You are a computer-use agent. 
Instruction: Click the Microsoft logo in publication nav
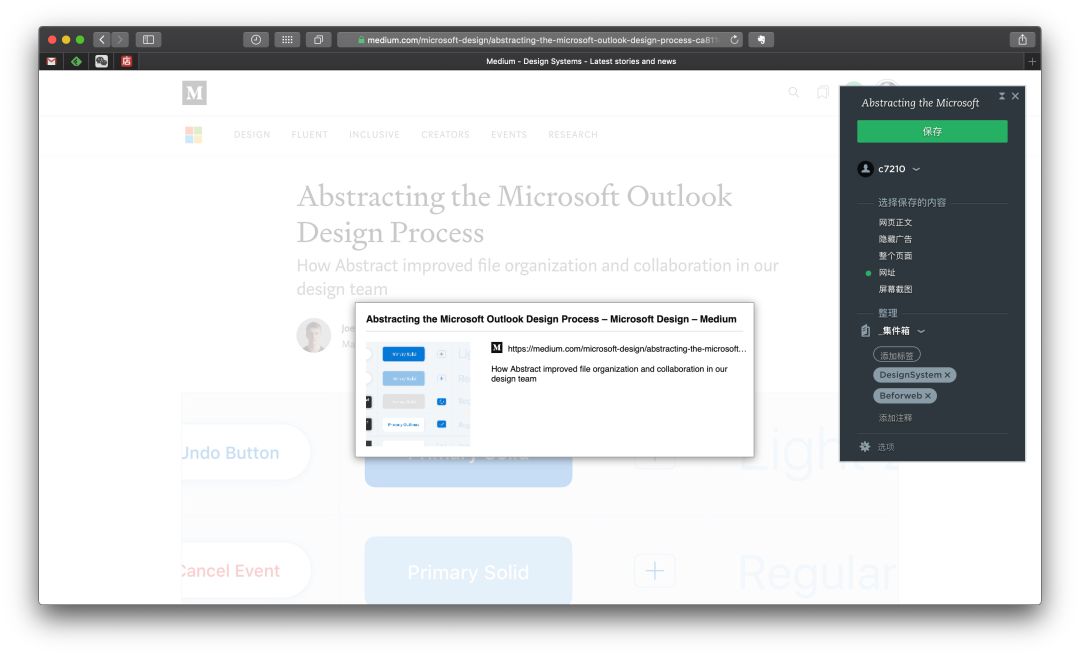point(194,134)
